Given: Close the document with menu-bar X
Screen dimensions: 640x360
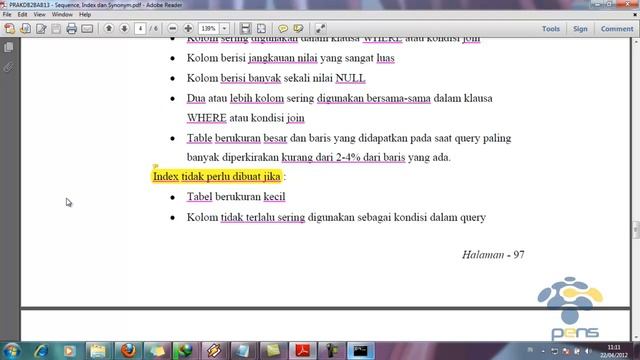Looking at the screenshot, I should click(635, 14).
